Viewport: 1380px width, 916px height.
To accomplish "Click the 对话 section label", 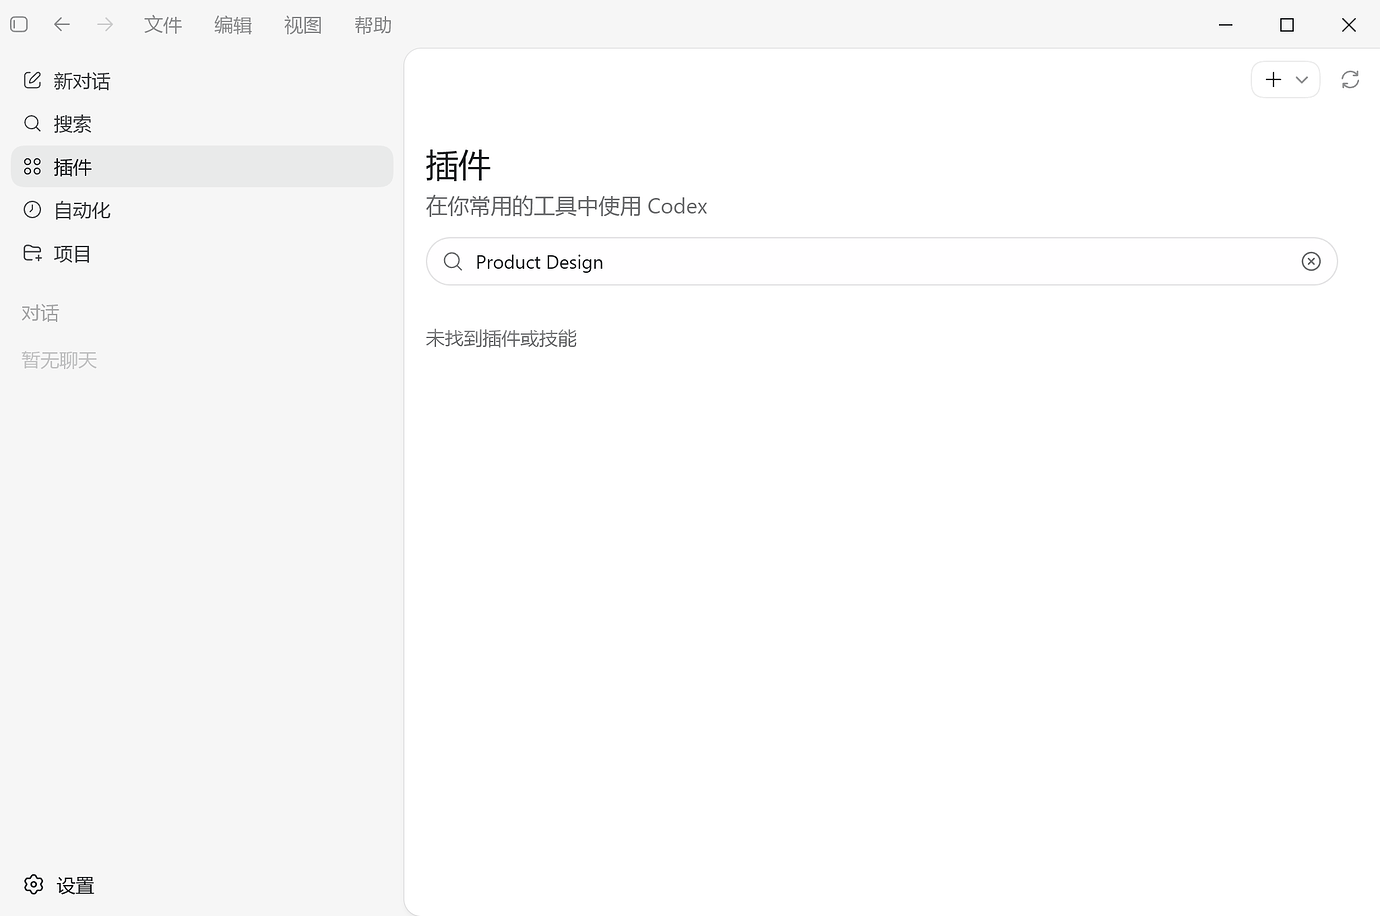I will click(40, 313).
